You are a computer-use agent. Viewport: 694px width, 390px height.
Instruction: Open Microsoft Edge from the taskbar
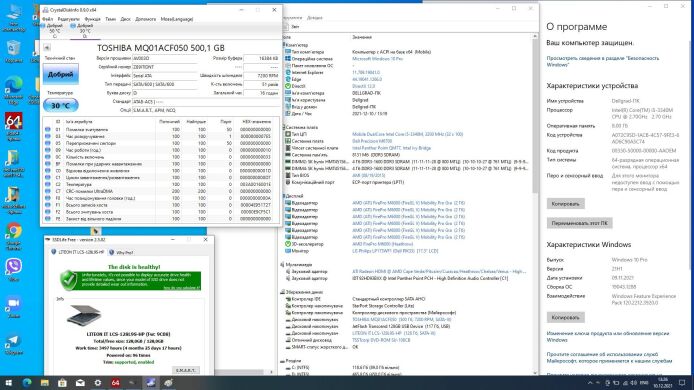[x=27, y=382]
